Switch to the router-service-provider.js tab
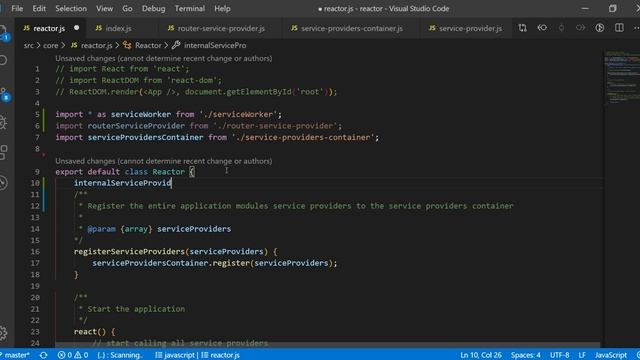 tap(220, 28)
